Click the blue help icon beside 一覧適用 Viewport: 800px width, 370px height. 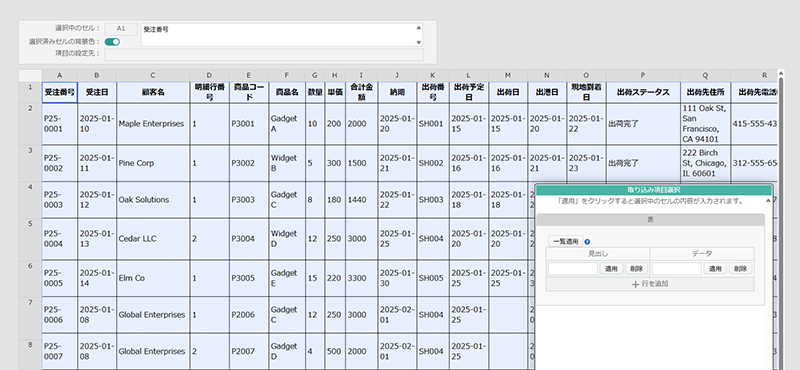click(587, 242)
